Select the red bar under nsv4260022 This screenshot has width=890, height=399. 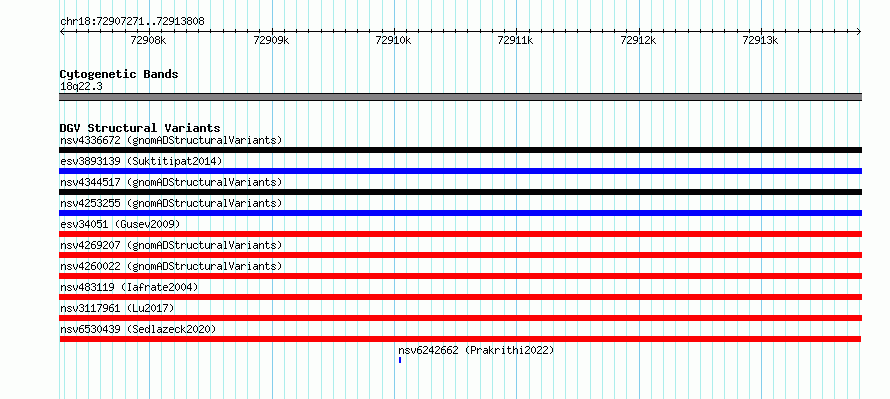tap(460, 276)
